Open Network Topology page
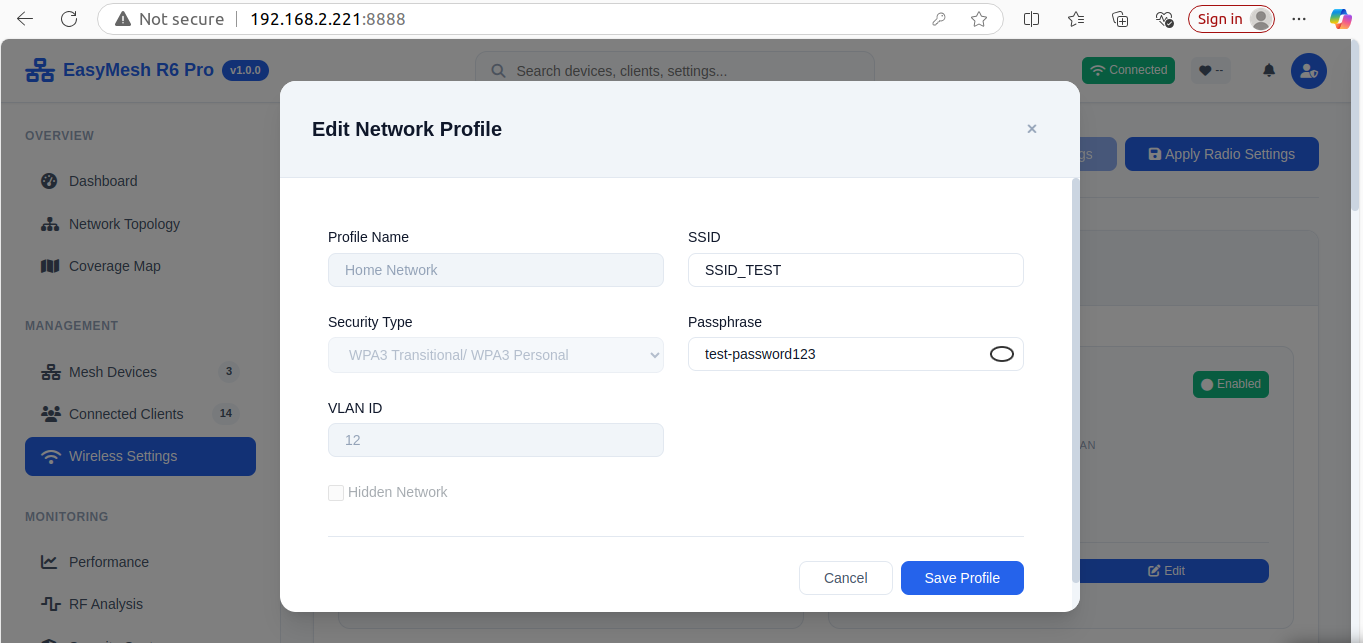The height and width of the screenshot is (643, 1363). pyautogui.click(x=124, y=224)
